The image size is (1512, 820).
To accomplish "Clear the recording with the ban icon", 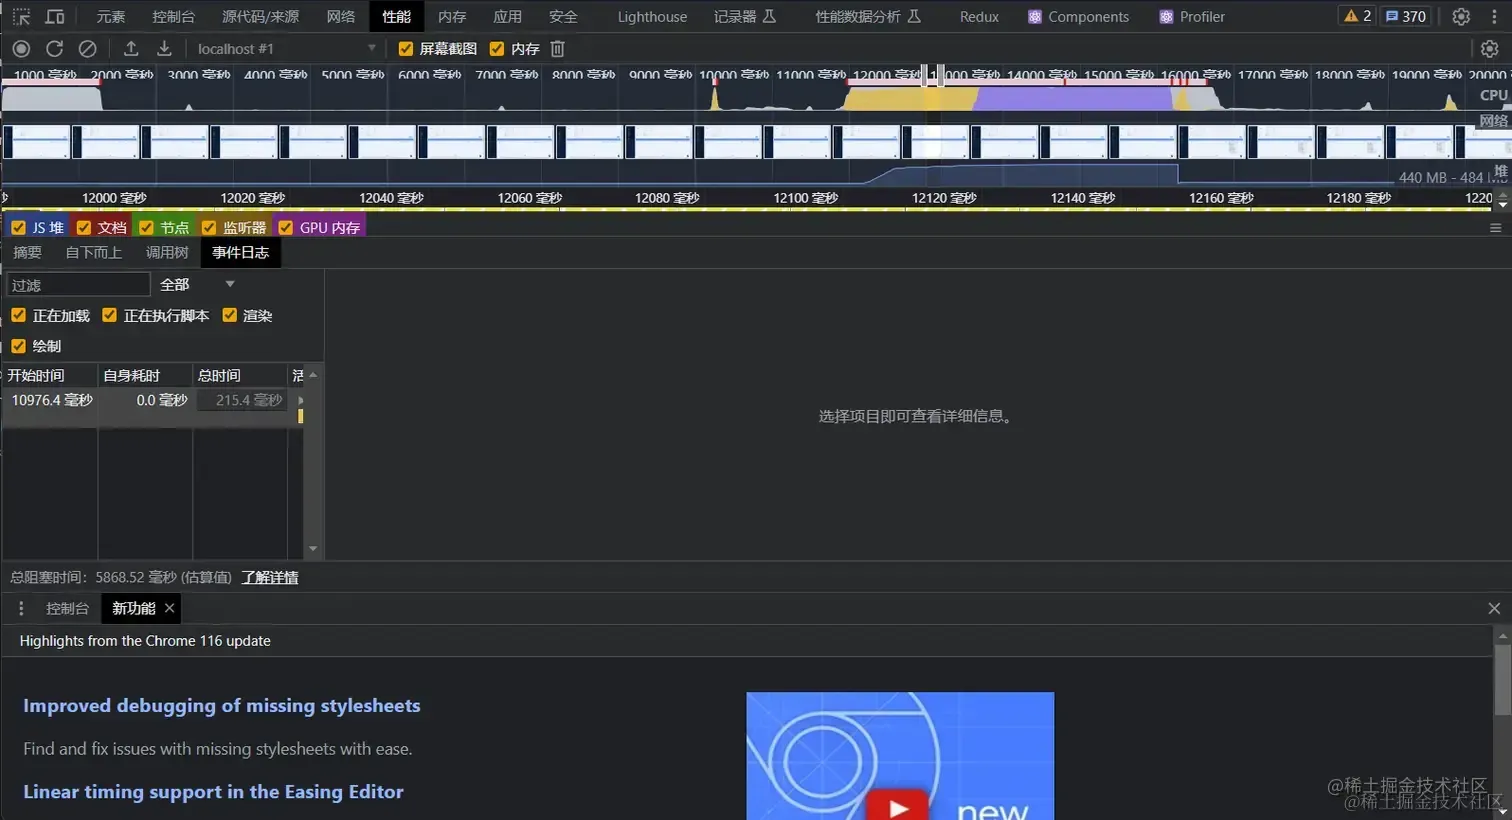I will tap(88, 48).
